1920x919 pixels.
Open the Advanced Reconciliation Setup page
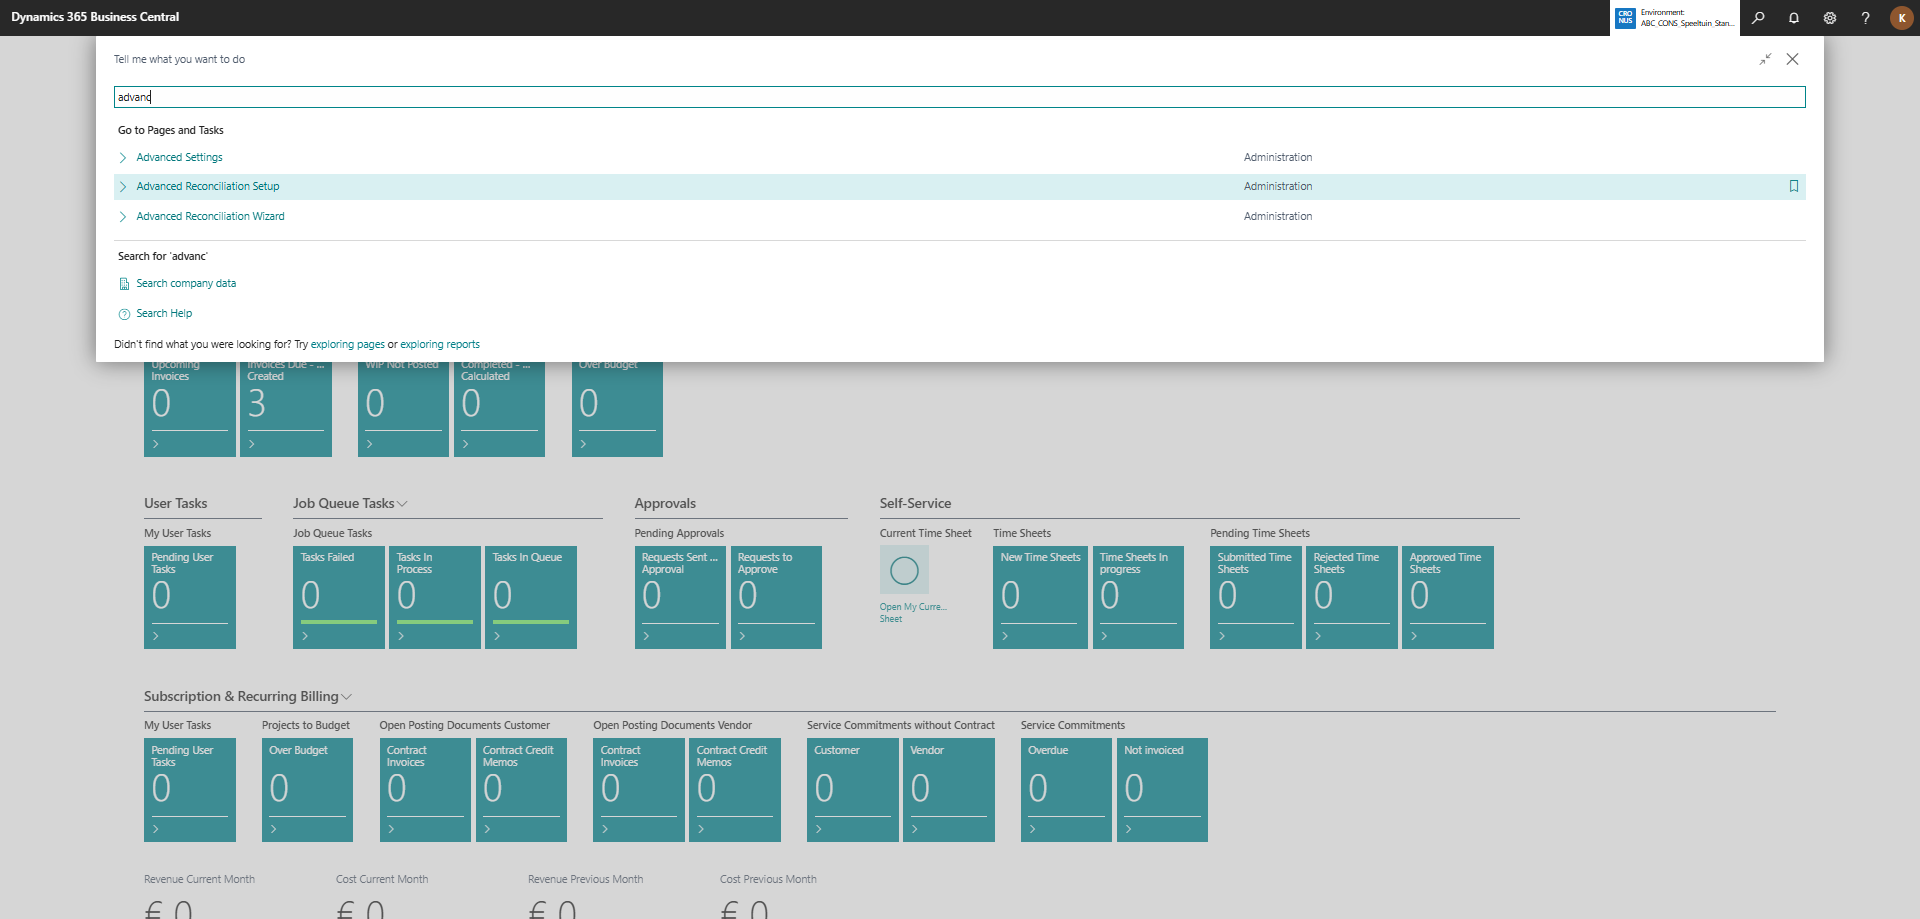click(208, 187)
